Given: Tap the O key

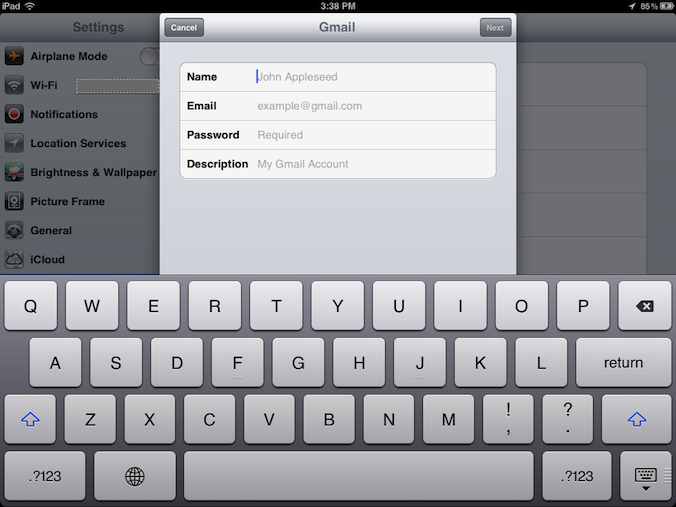Looking at the screenshot, I should tap(522, 306).
